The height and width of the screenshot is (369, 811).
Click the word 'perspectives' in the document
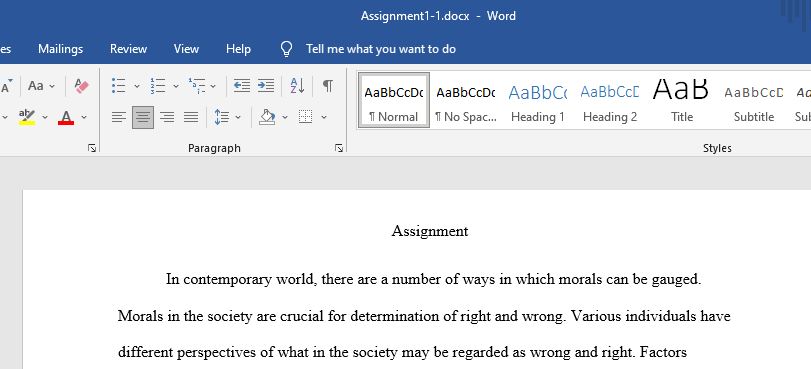[x=217, y=353]
